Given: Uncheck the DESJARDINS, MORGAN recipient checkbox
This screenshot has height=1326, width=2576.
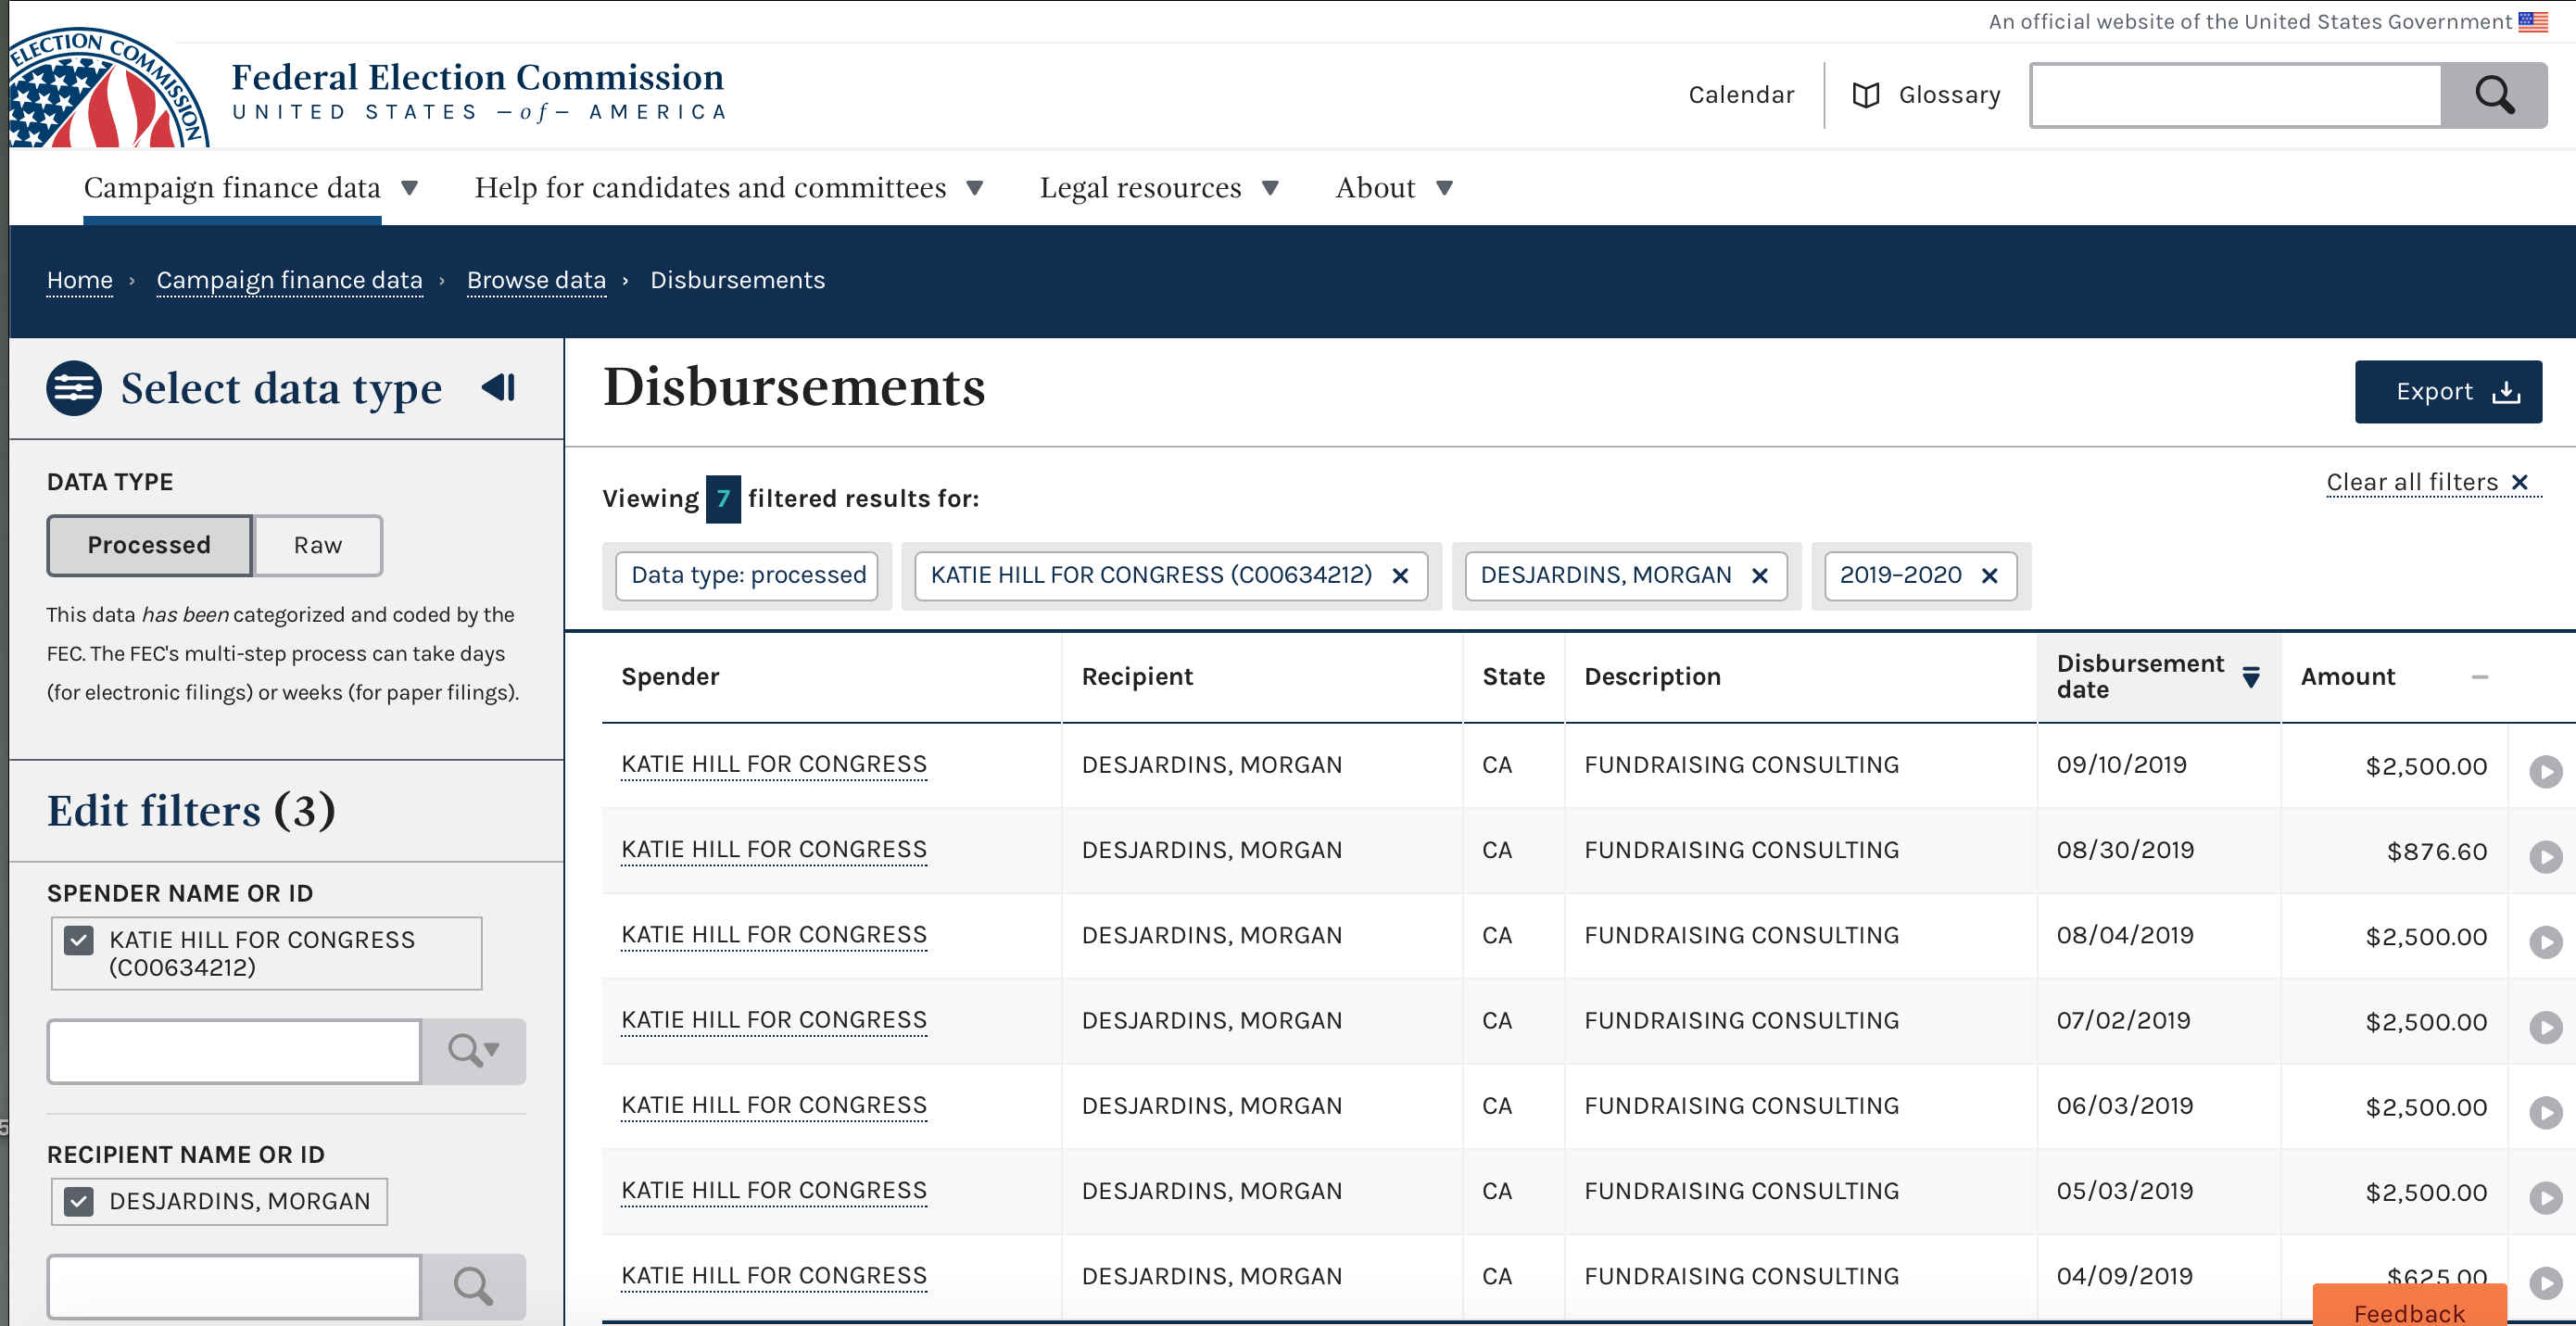Looking at the screenshot, I should coord(79,1201).
